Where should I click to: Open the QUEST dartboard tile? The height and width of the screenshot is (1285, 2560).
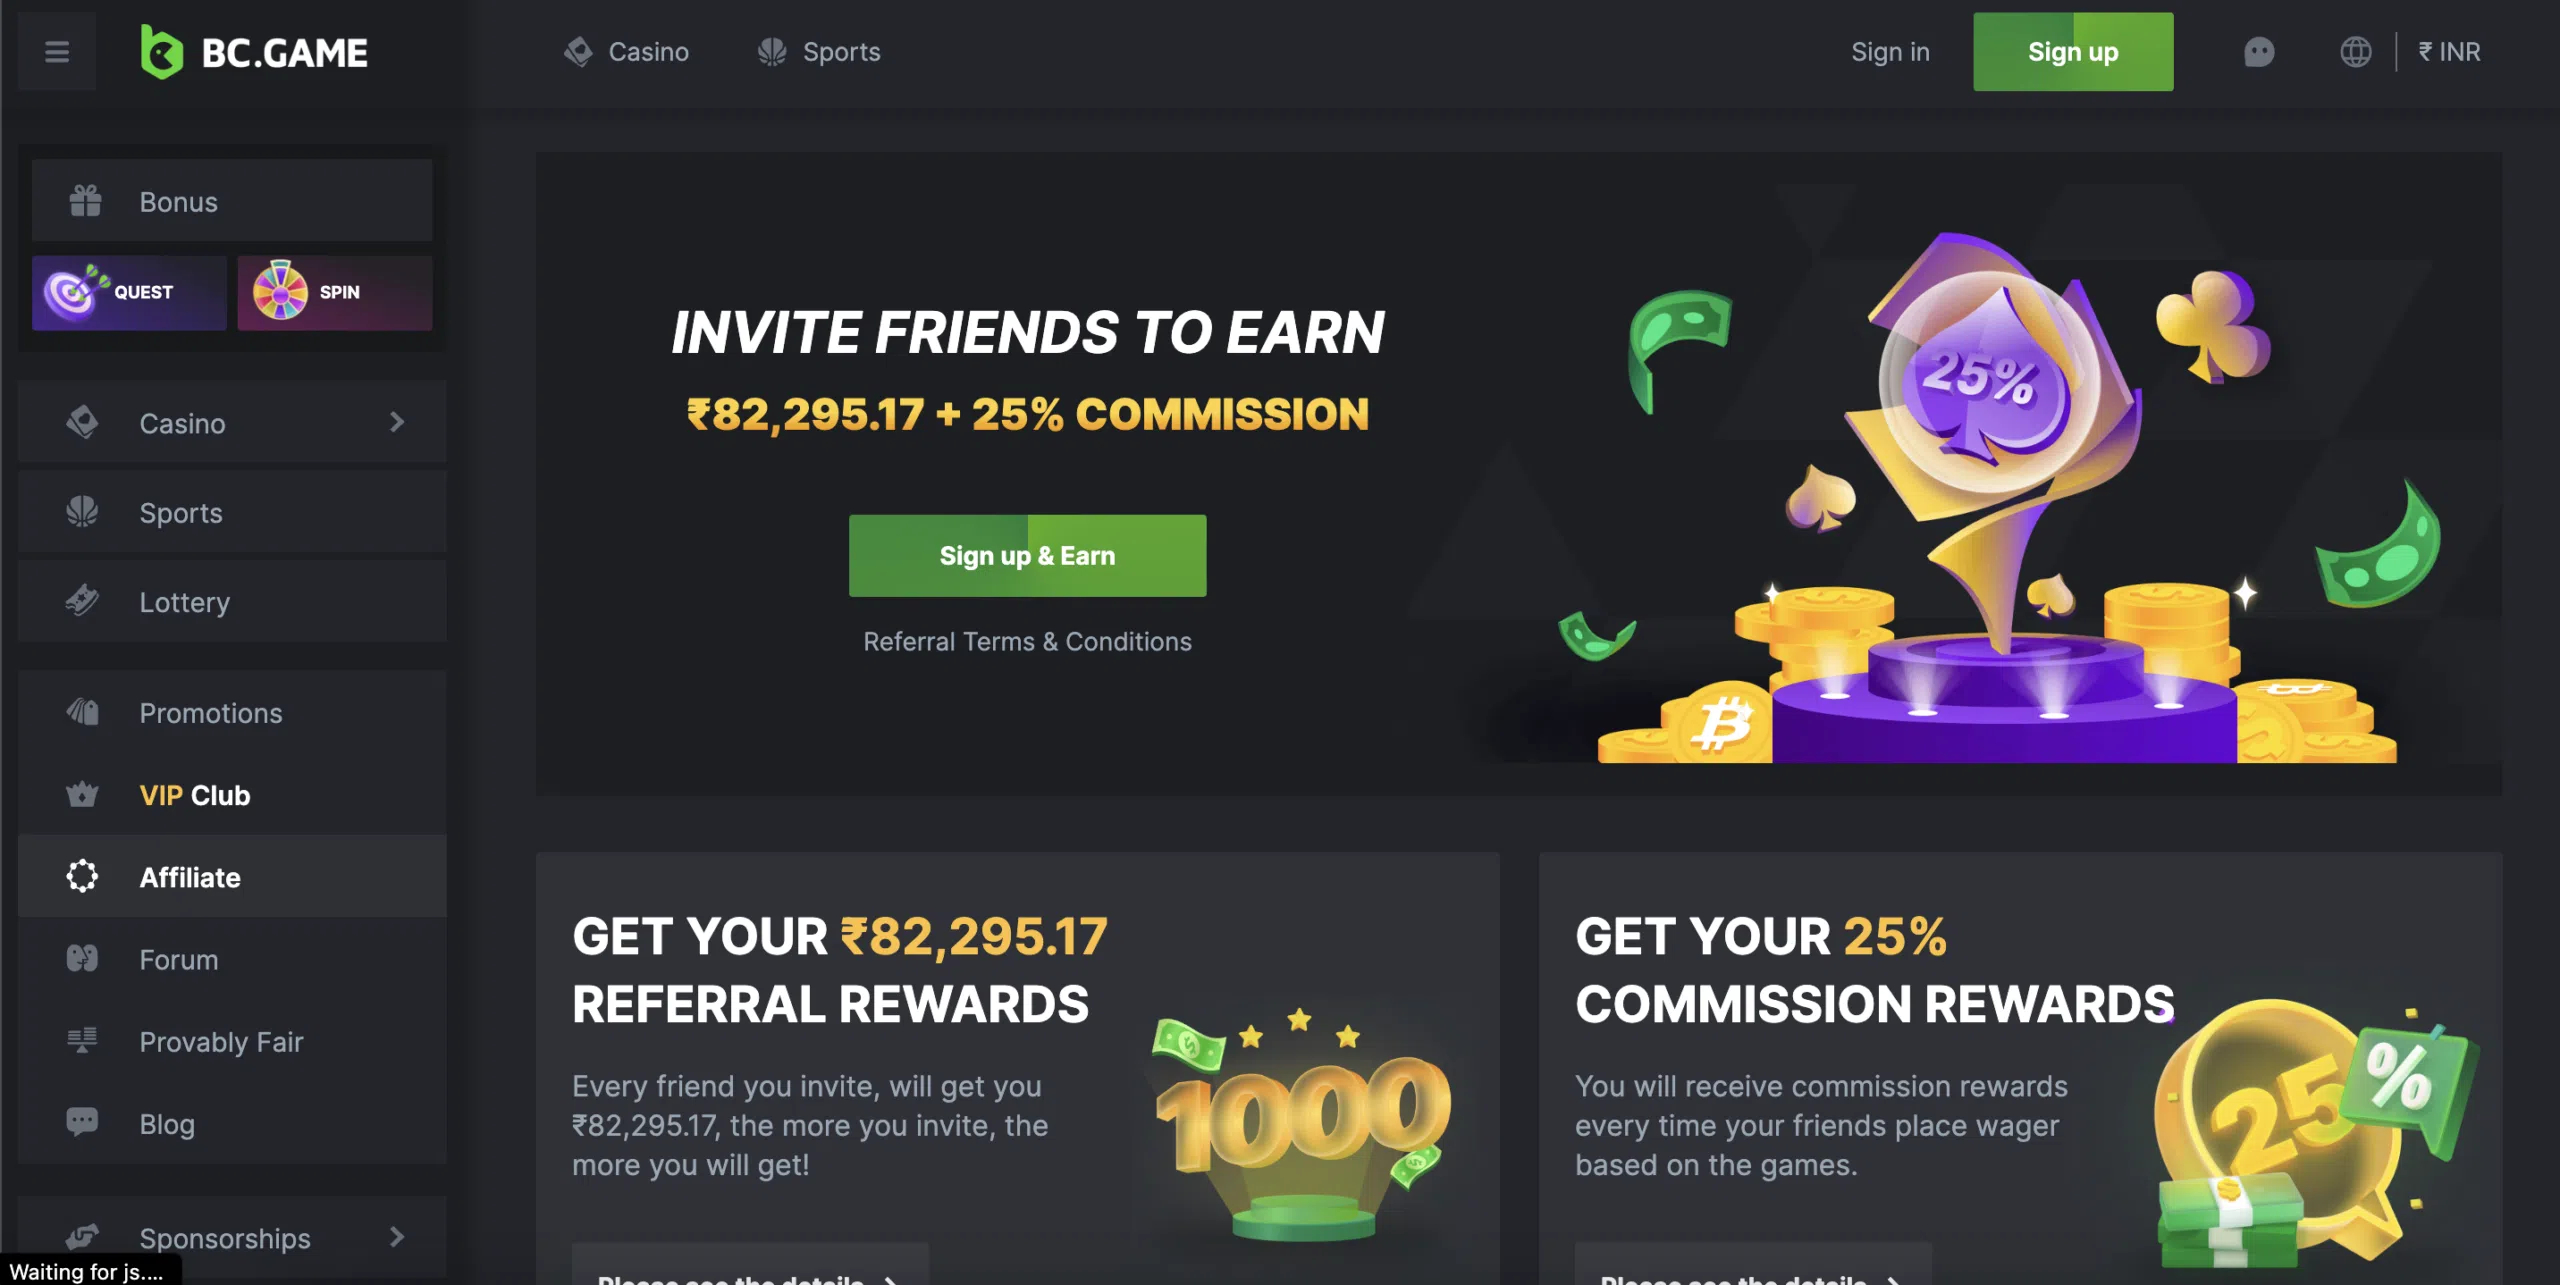[129, 292]
